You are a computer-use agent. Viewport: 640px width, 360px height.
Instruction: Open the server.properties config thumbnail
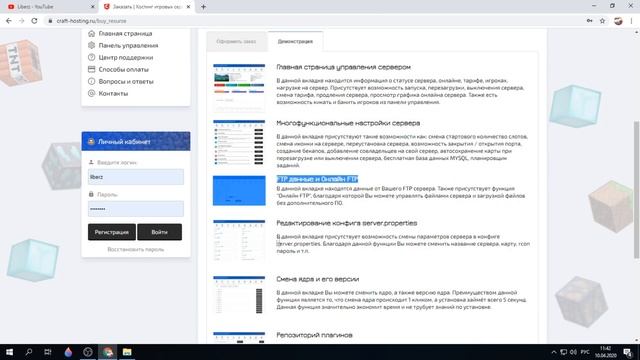point(239,241)
